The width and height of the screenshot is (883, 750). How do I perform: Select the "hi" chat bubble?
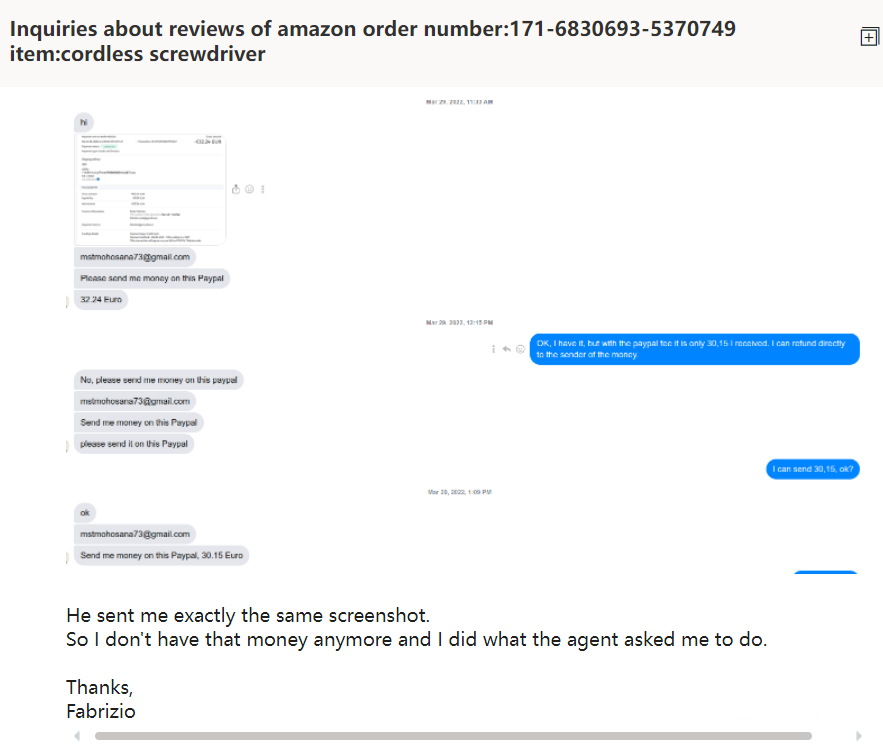click(84, 122)
